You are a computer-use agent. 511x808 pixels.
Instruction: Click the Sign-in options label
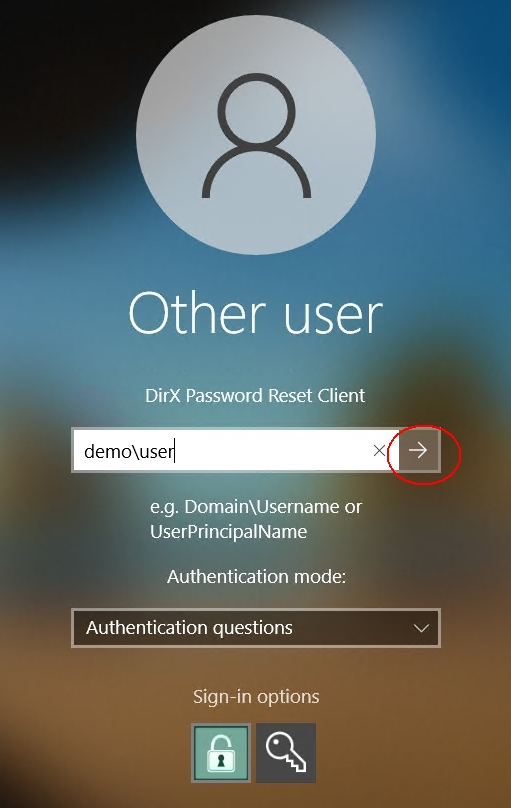click(x=256, y=697)
